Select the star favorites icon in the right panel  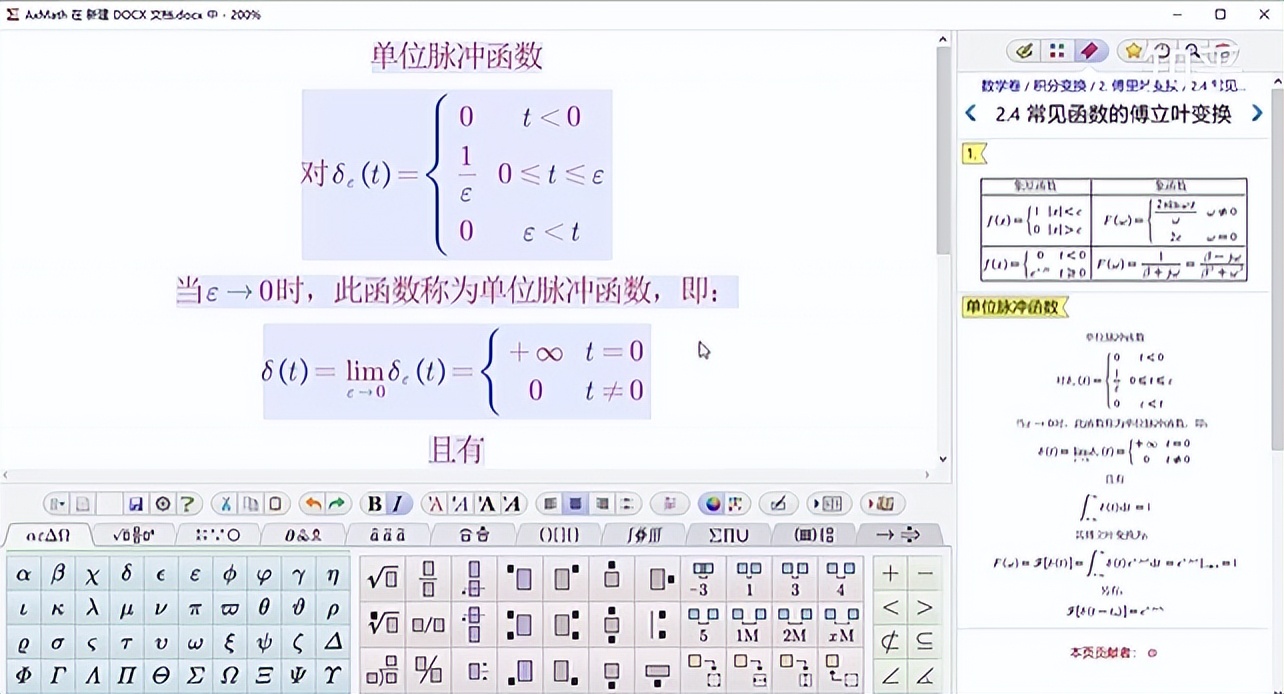(x=1131, y=50)
